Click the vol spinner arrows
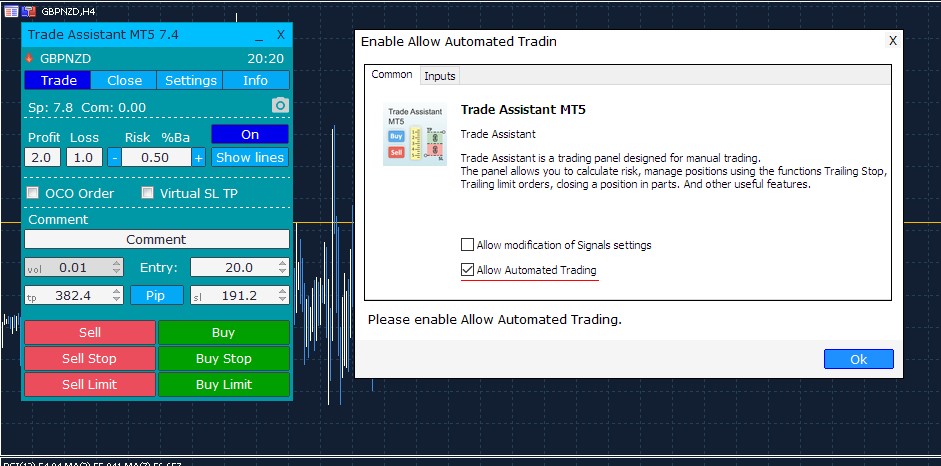The width and height of the screenshot is (941, 466). pyautogui.click(x=116, y=267)
